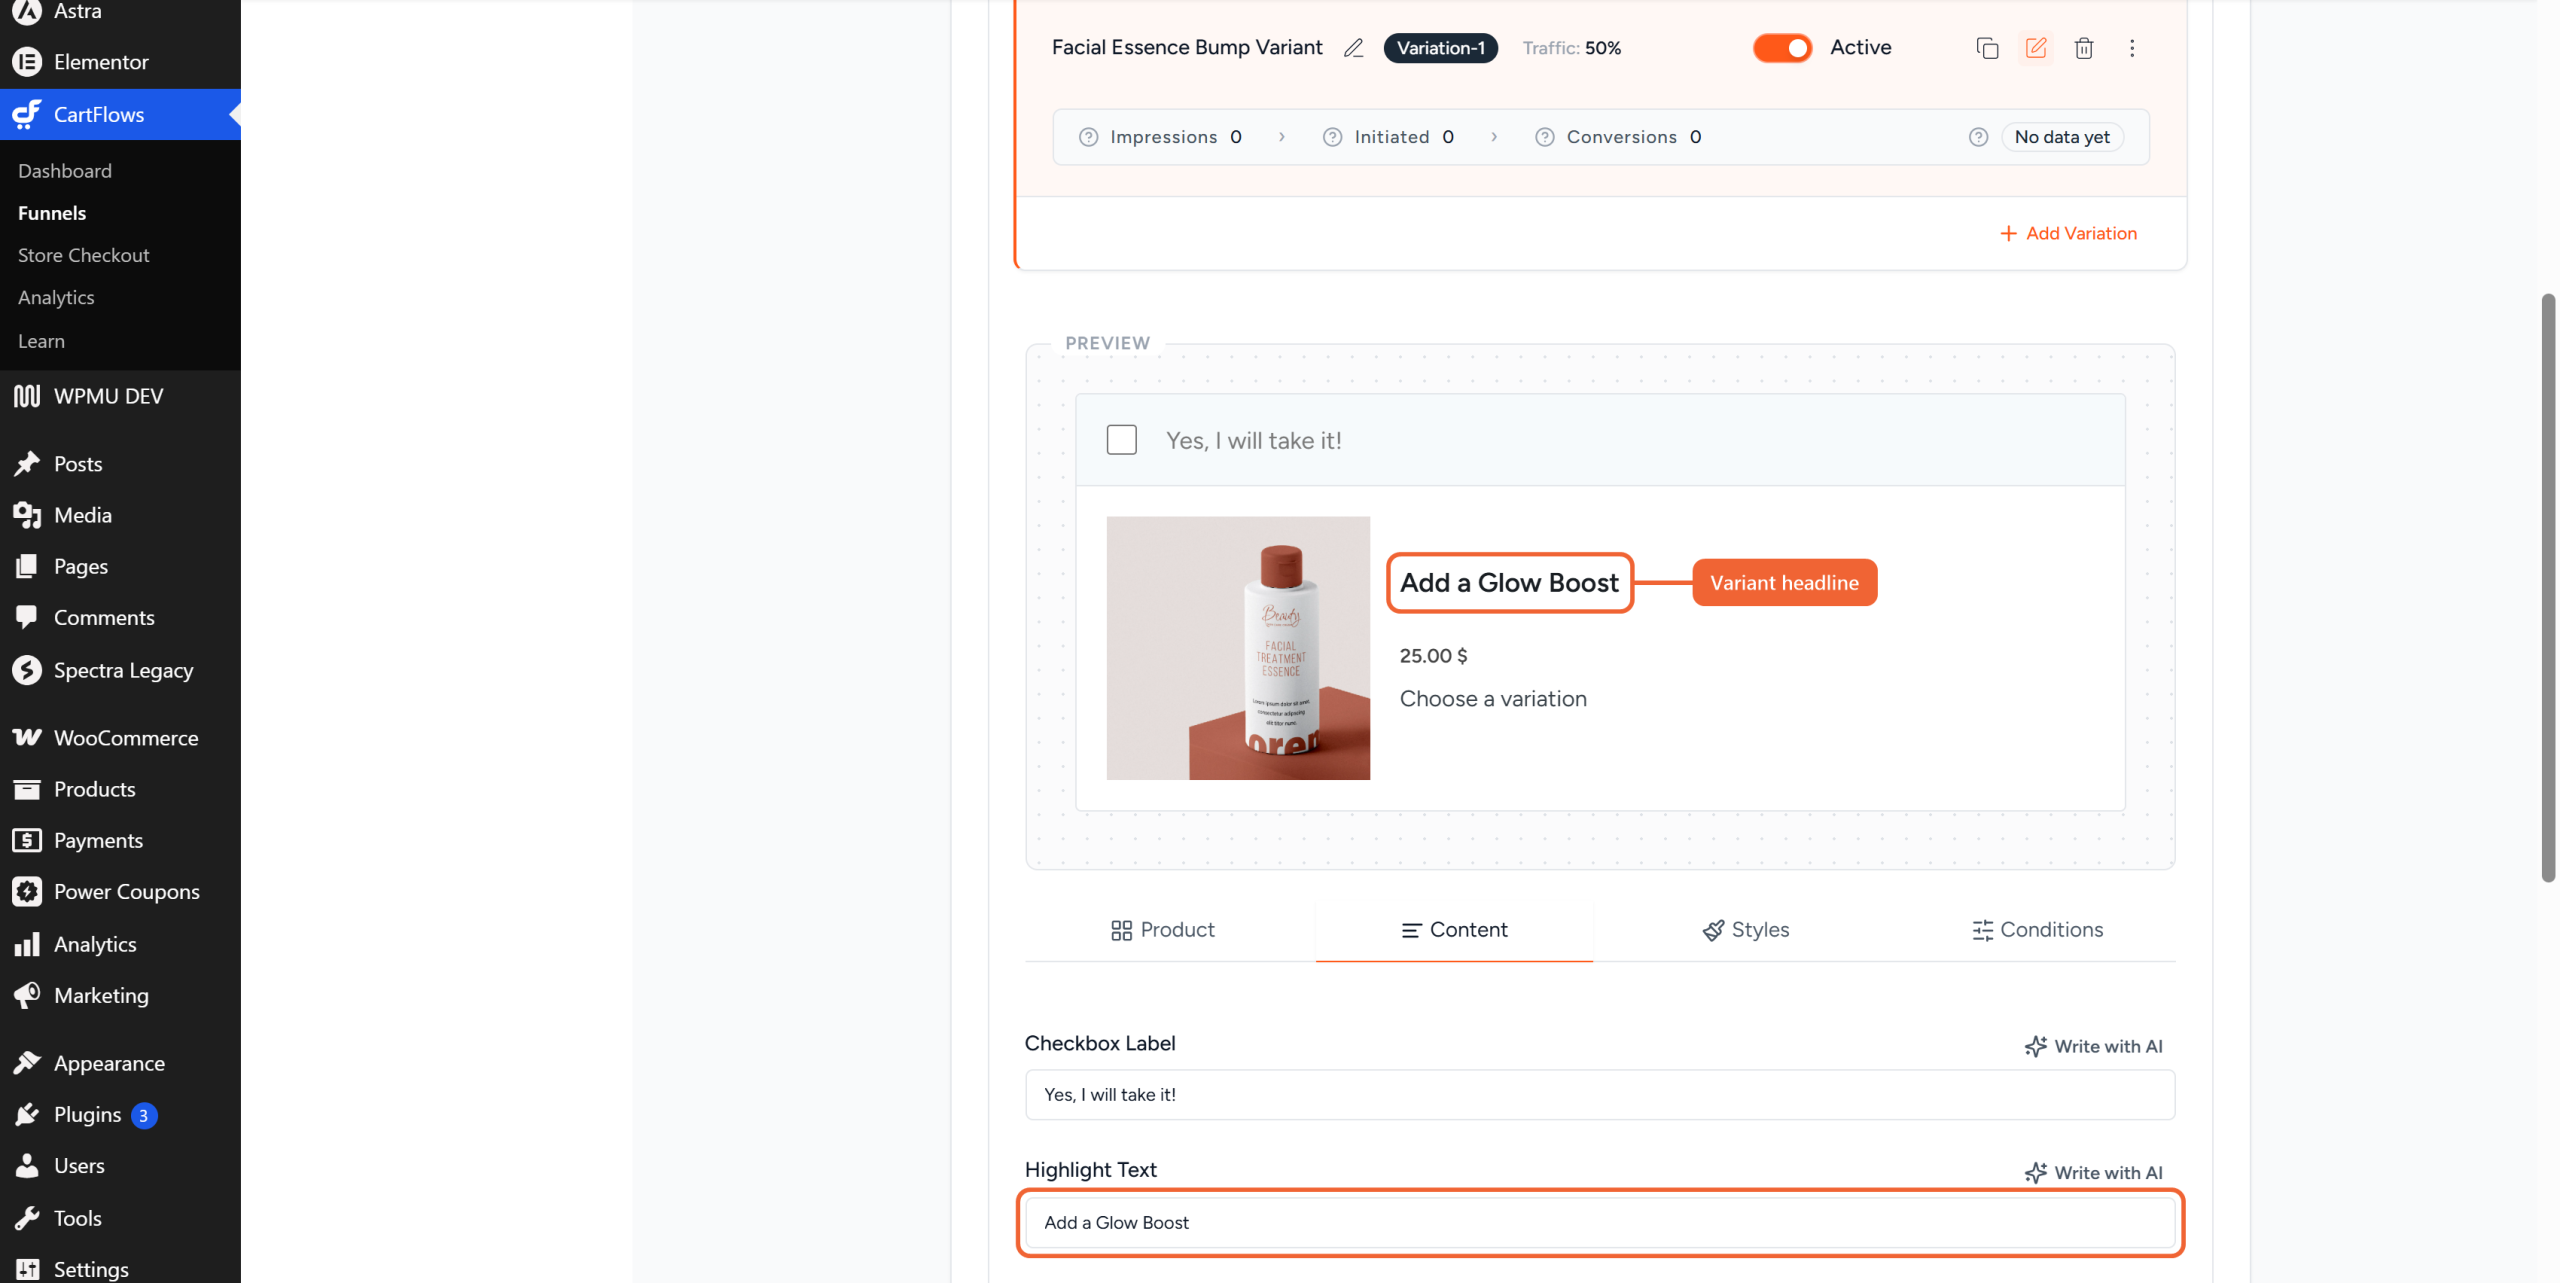Screen dimensions: 2560x1283
Task: Open the Learn submenu item
Action: tap(41, 341)
